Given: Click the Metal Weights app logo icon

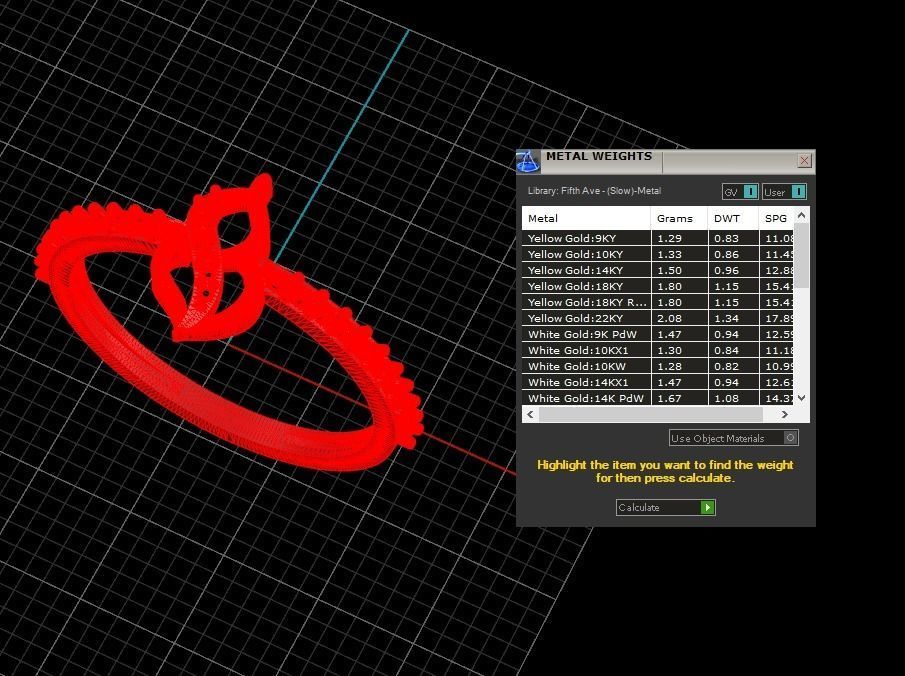Looking at the screenshot, I should point(528,161).
